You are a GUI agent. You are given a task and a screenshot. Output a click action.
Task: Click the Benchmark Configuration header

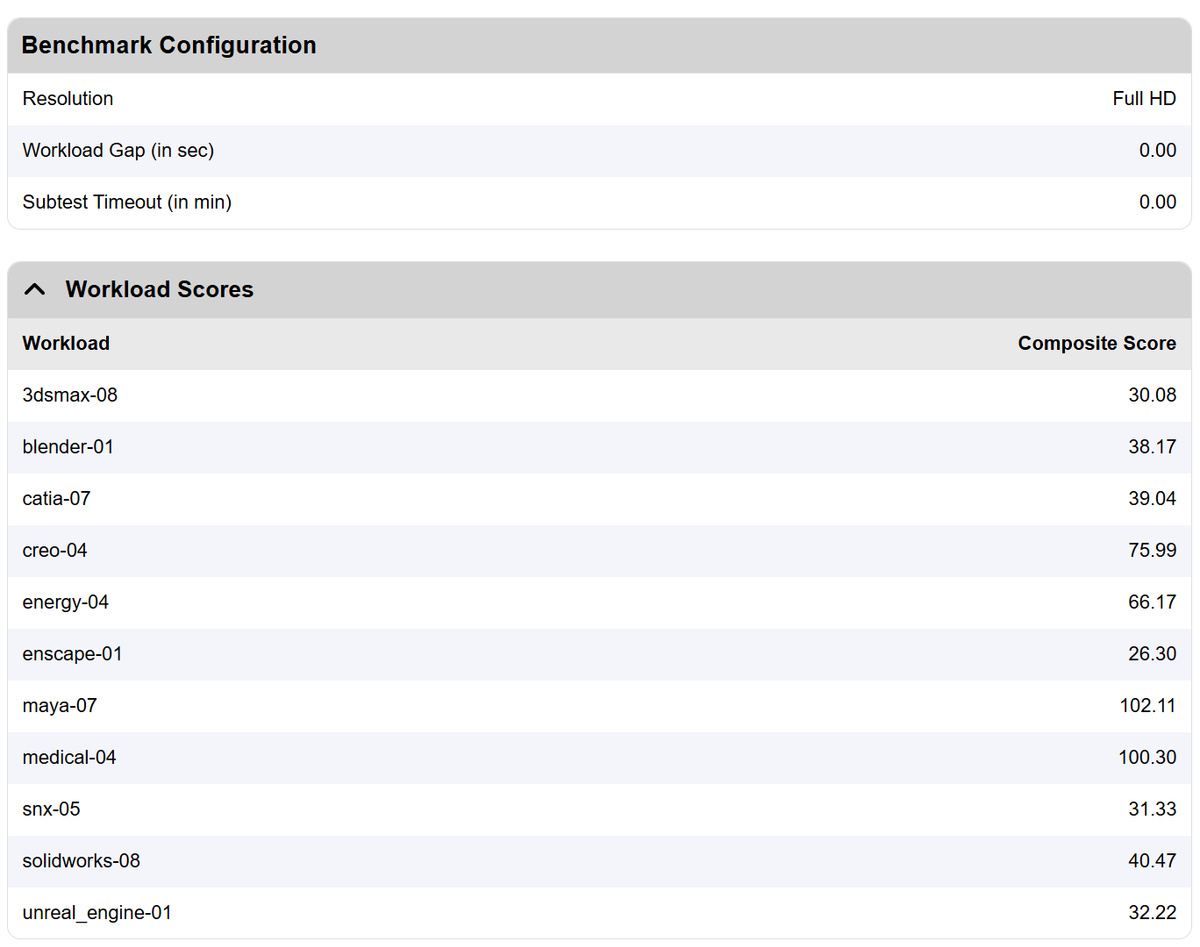169,46
